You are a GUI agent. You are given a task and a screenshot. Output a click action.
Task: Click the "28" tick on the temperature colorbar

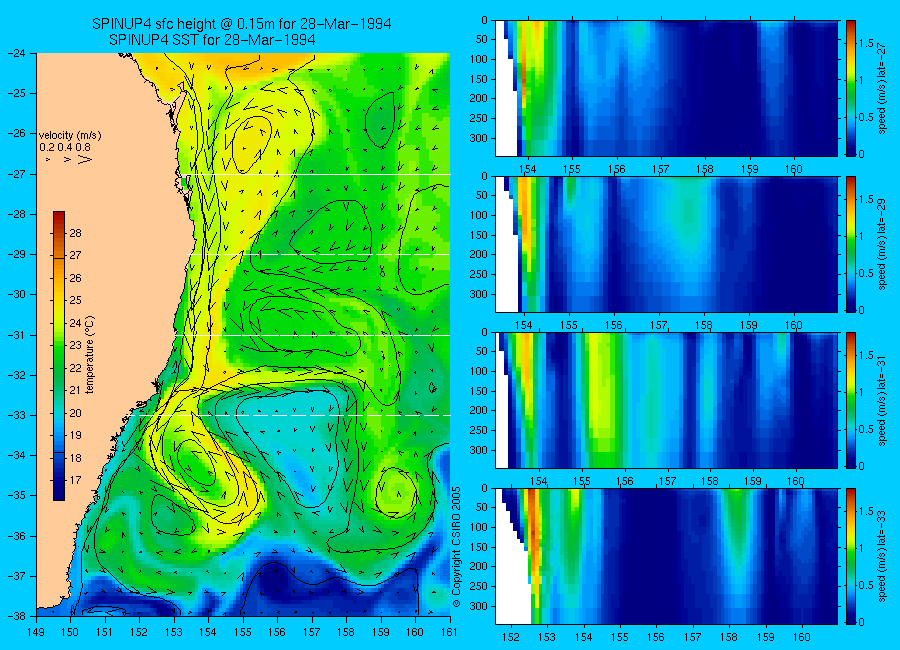[x=75, y=233]
